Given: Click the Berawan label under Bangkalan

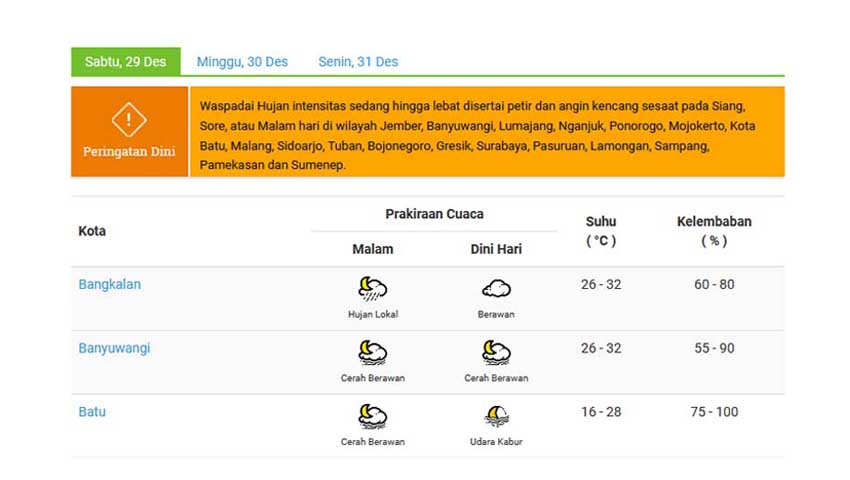Looking at the screenshot, I should pos(496,314).
